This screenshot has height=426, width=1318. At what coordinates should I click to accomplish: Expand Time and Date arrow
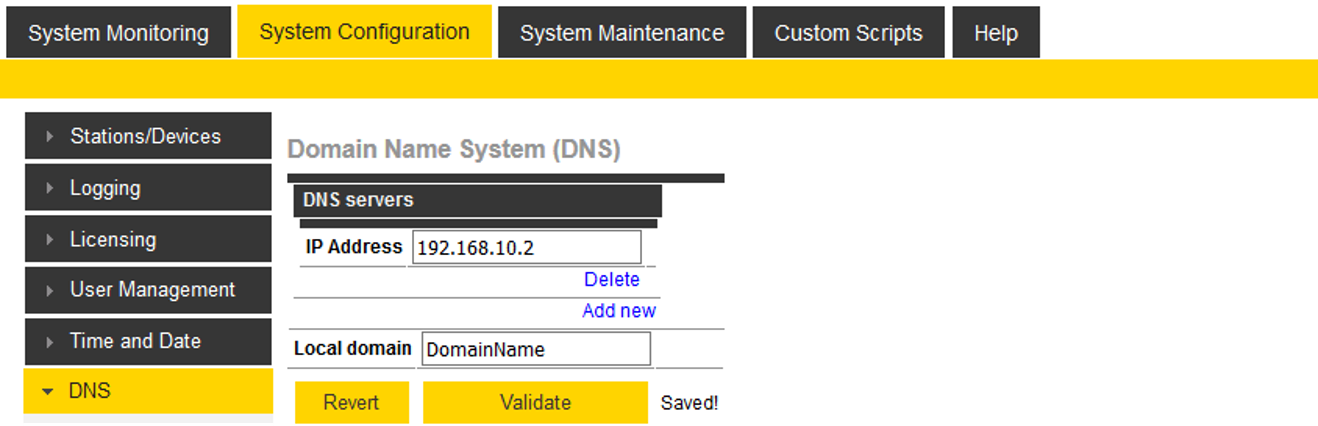pos(49,342)
